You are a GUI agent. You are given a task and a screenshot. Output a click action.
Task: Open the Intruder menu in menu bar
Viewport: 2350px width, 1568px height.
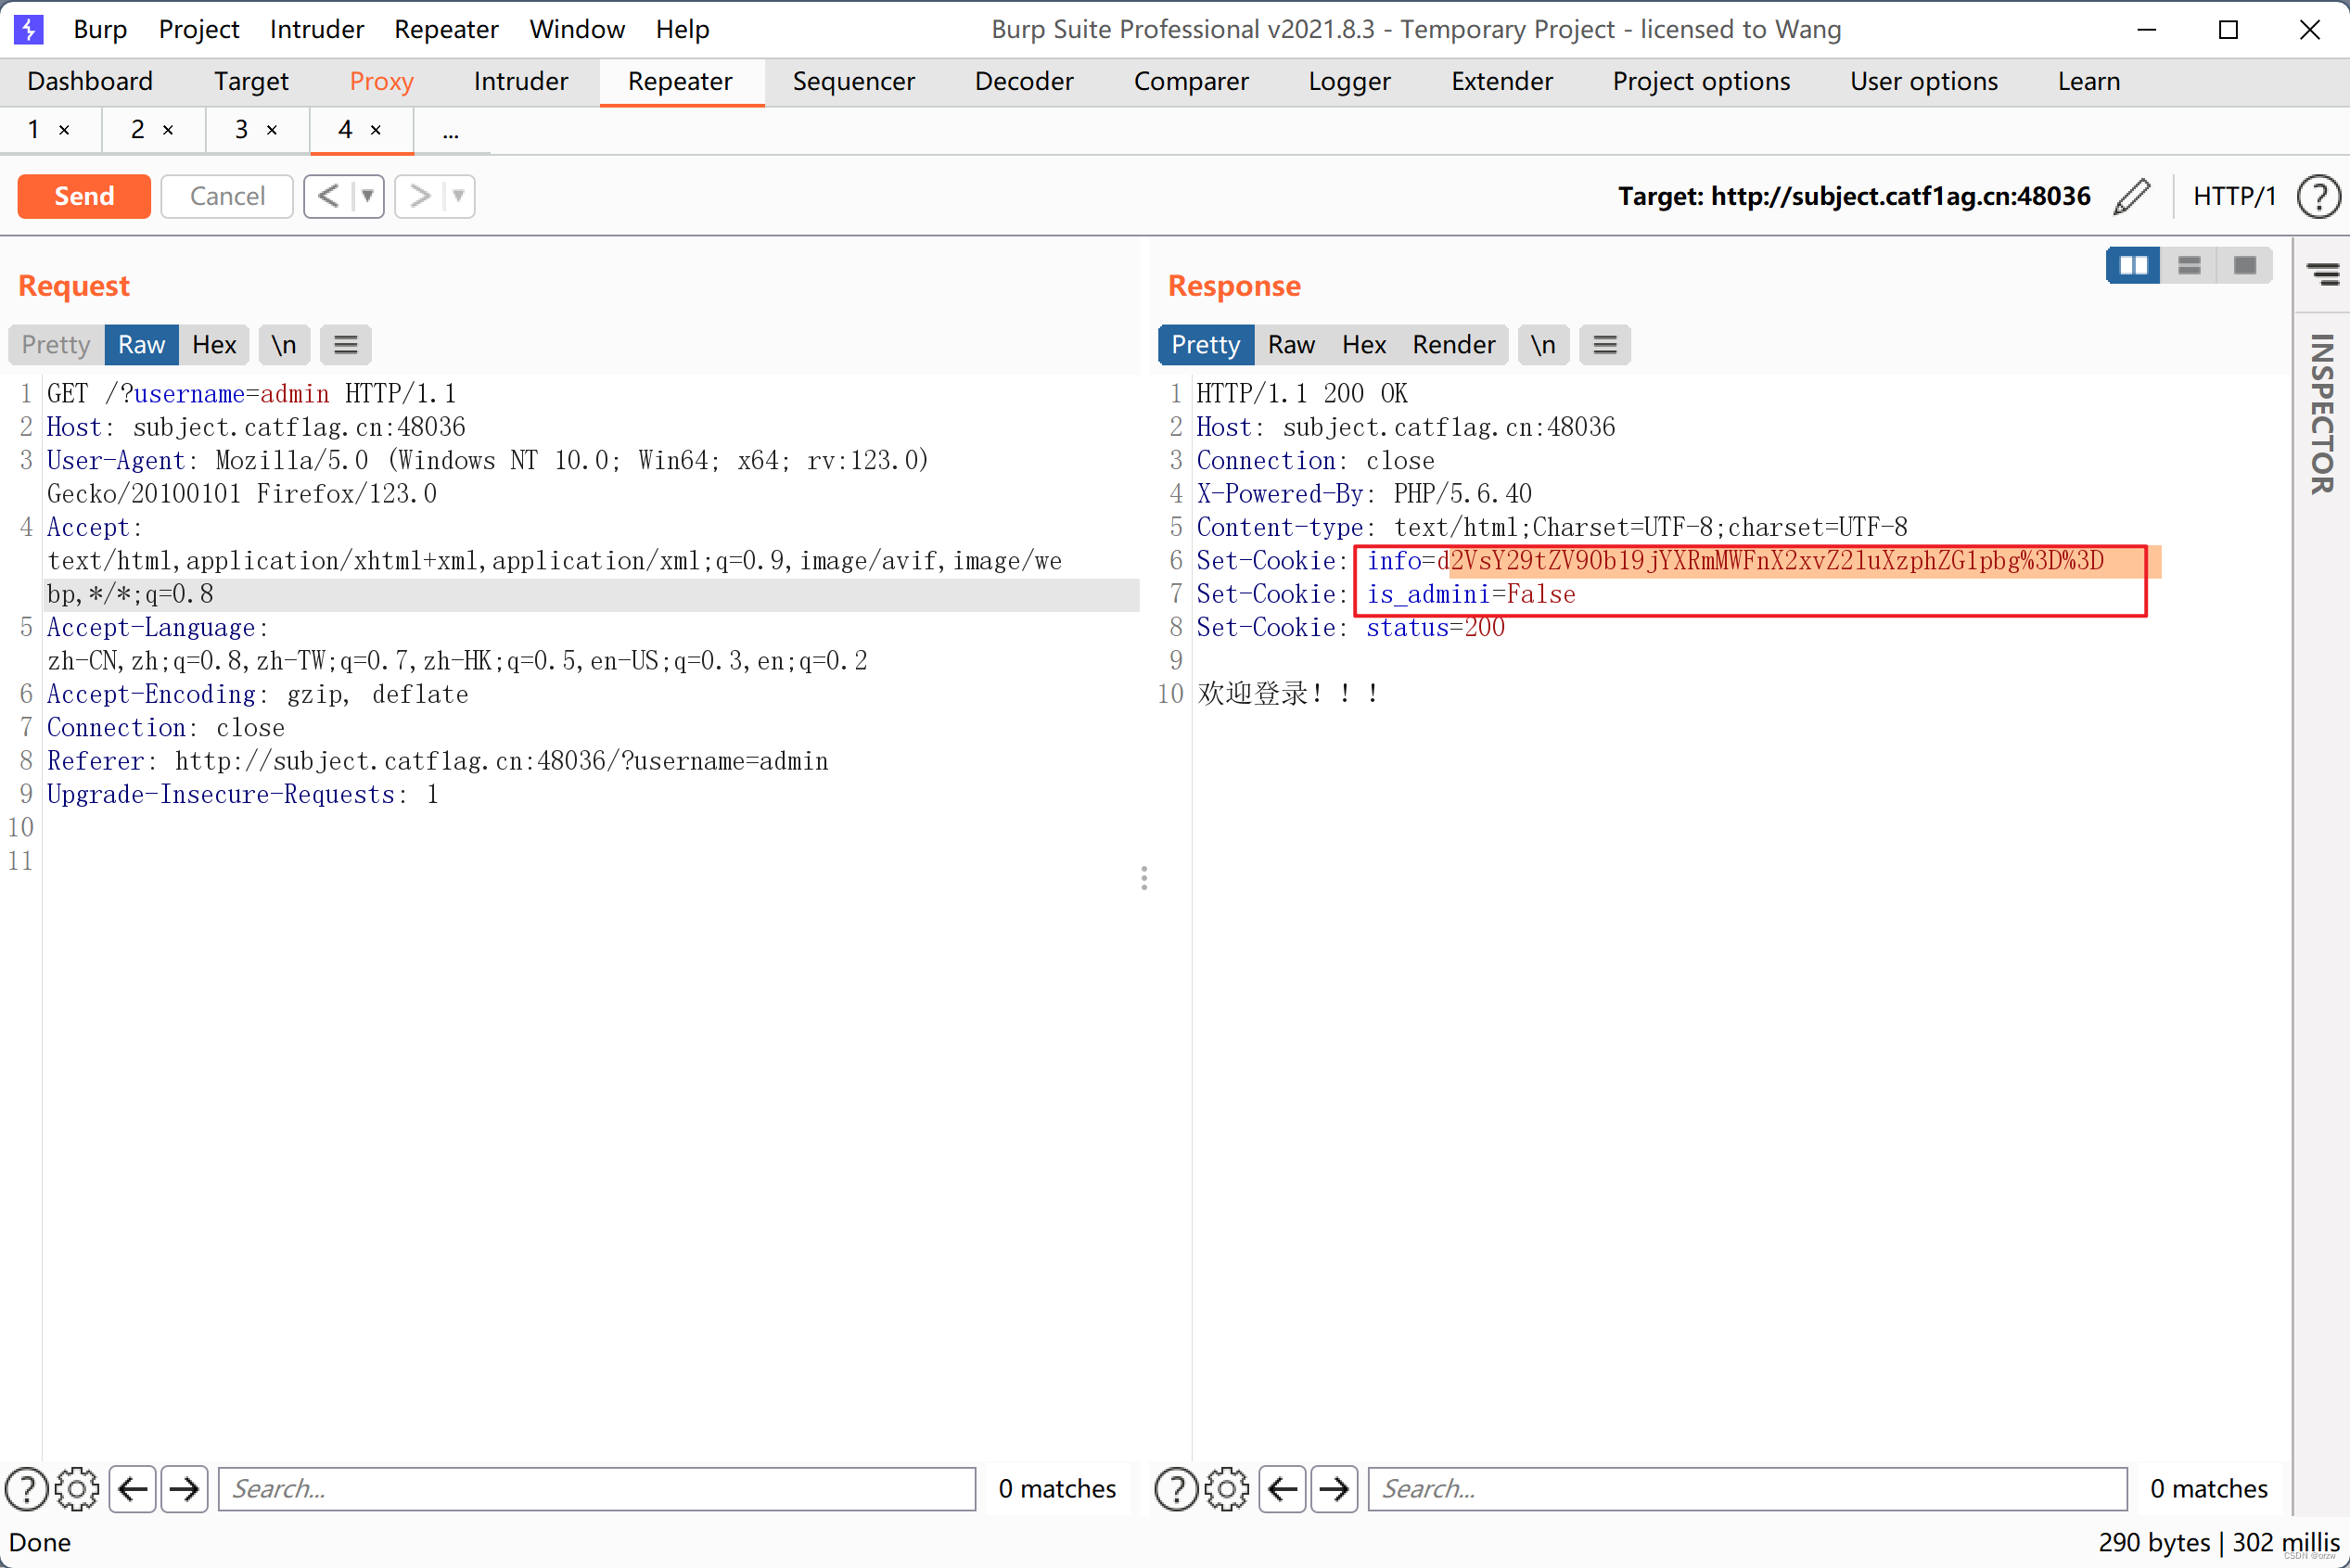[x=316, y=29]
